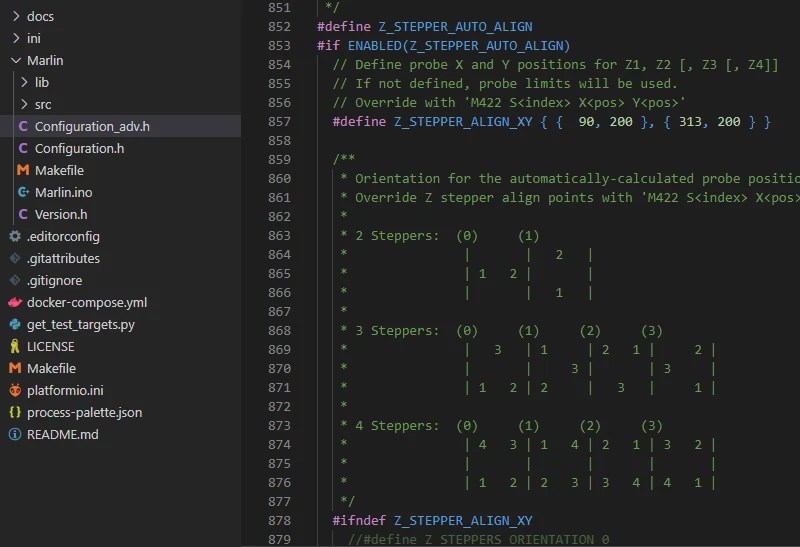
Task: Click Z_STEPPER_AUTO_ALIGN on the #define line
Action: pyautogui.click(x=455, y=27)
